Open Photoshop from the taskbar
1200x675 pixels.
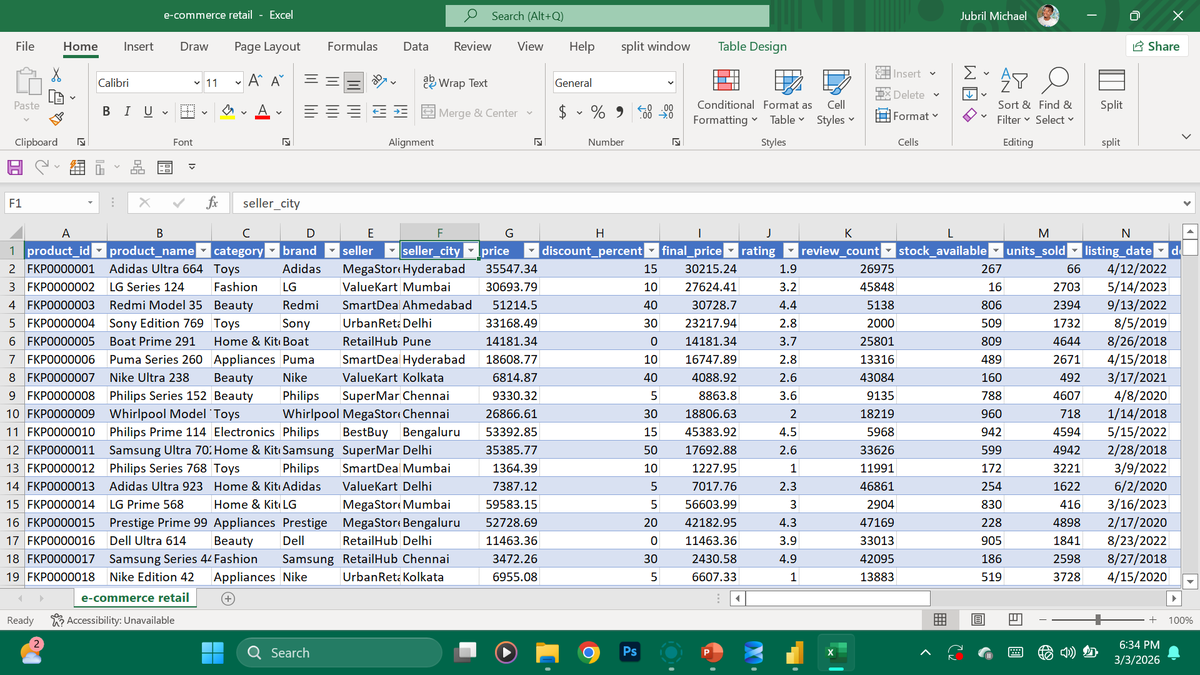click(x=631, y=653)
